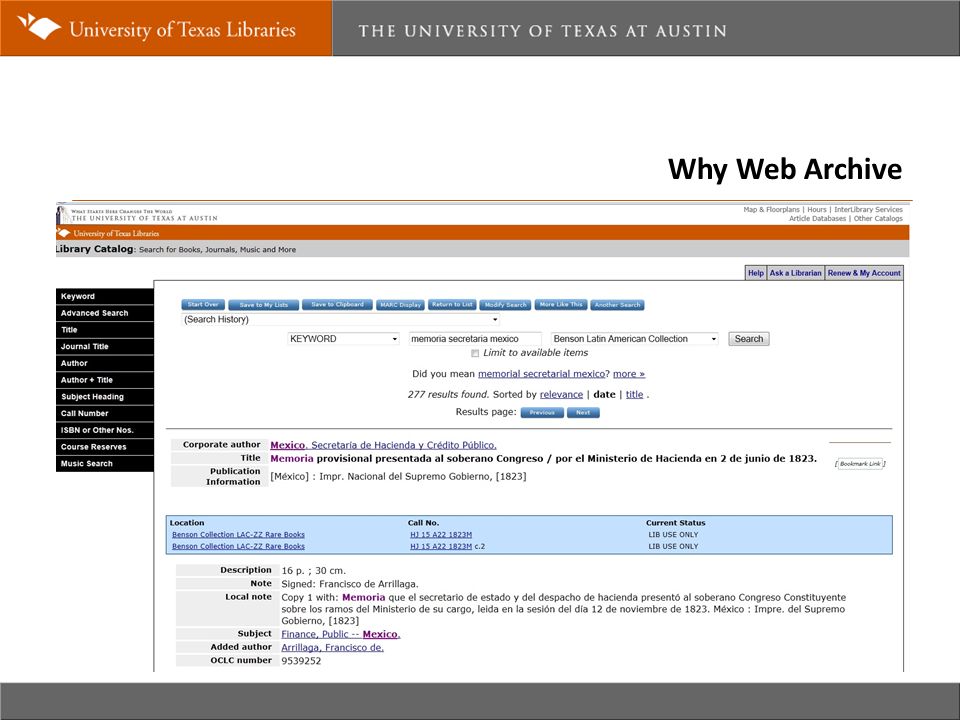Screen dimensions: 960x720
Task: Select Call Number in the side menu
Action: (105, 413)
